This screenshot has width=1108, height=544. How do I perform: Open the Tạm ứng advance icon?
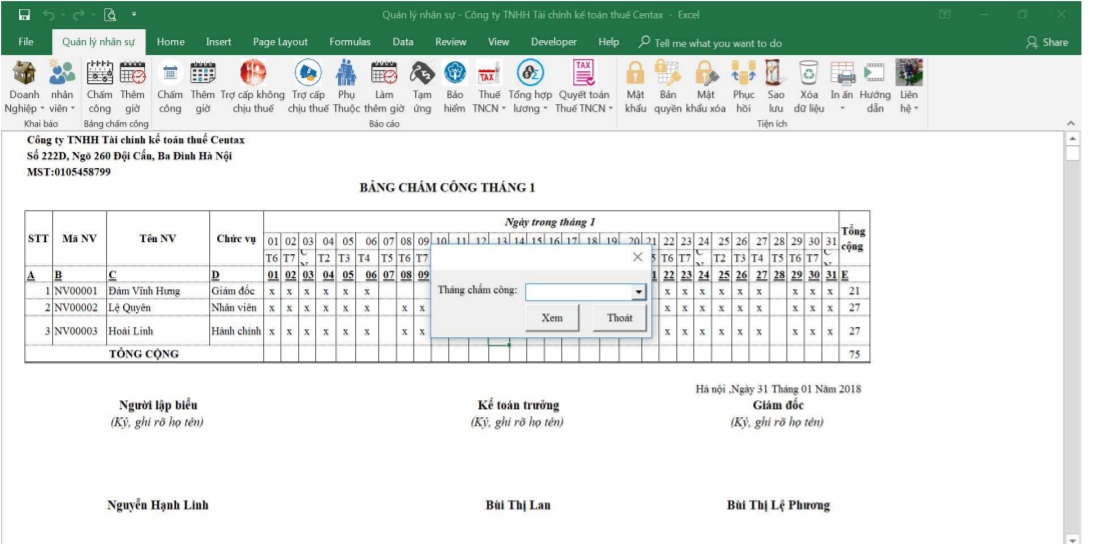(x=422, y=74)
